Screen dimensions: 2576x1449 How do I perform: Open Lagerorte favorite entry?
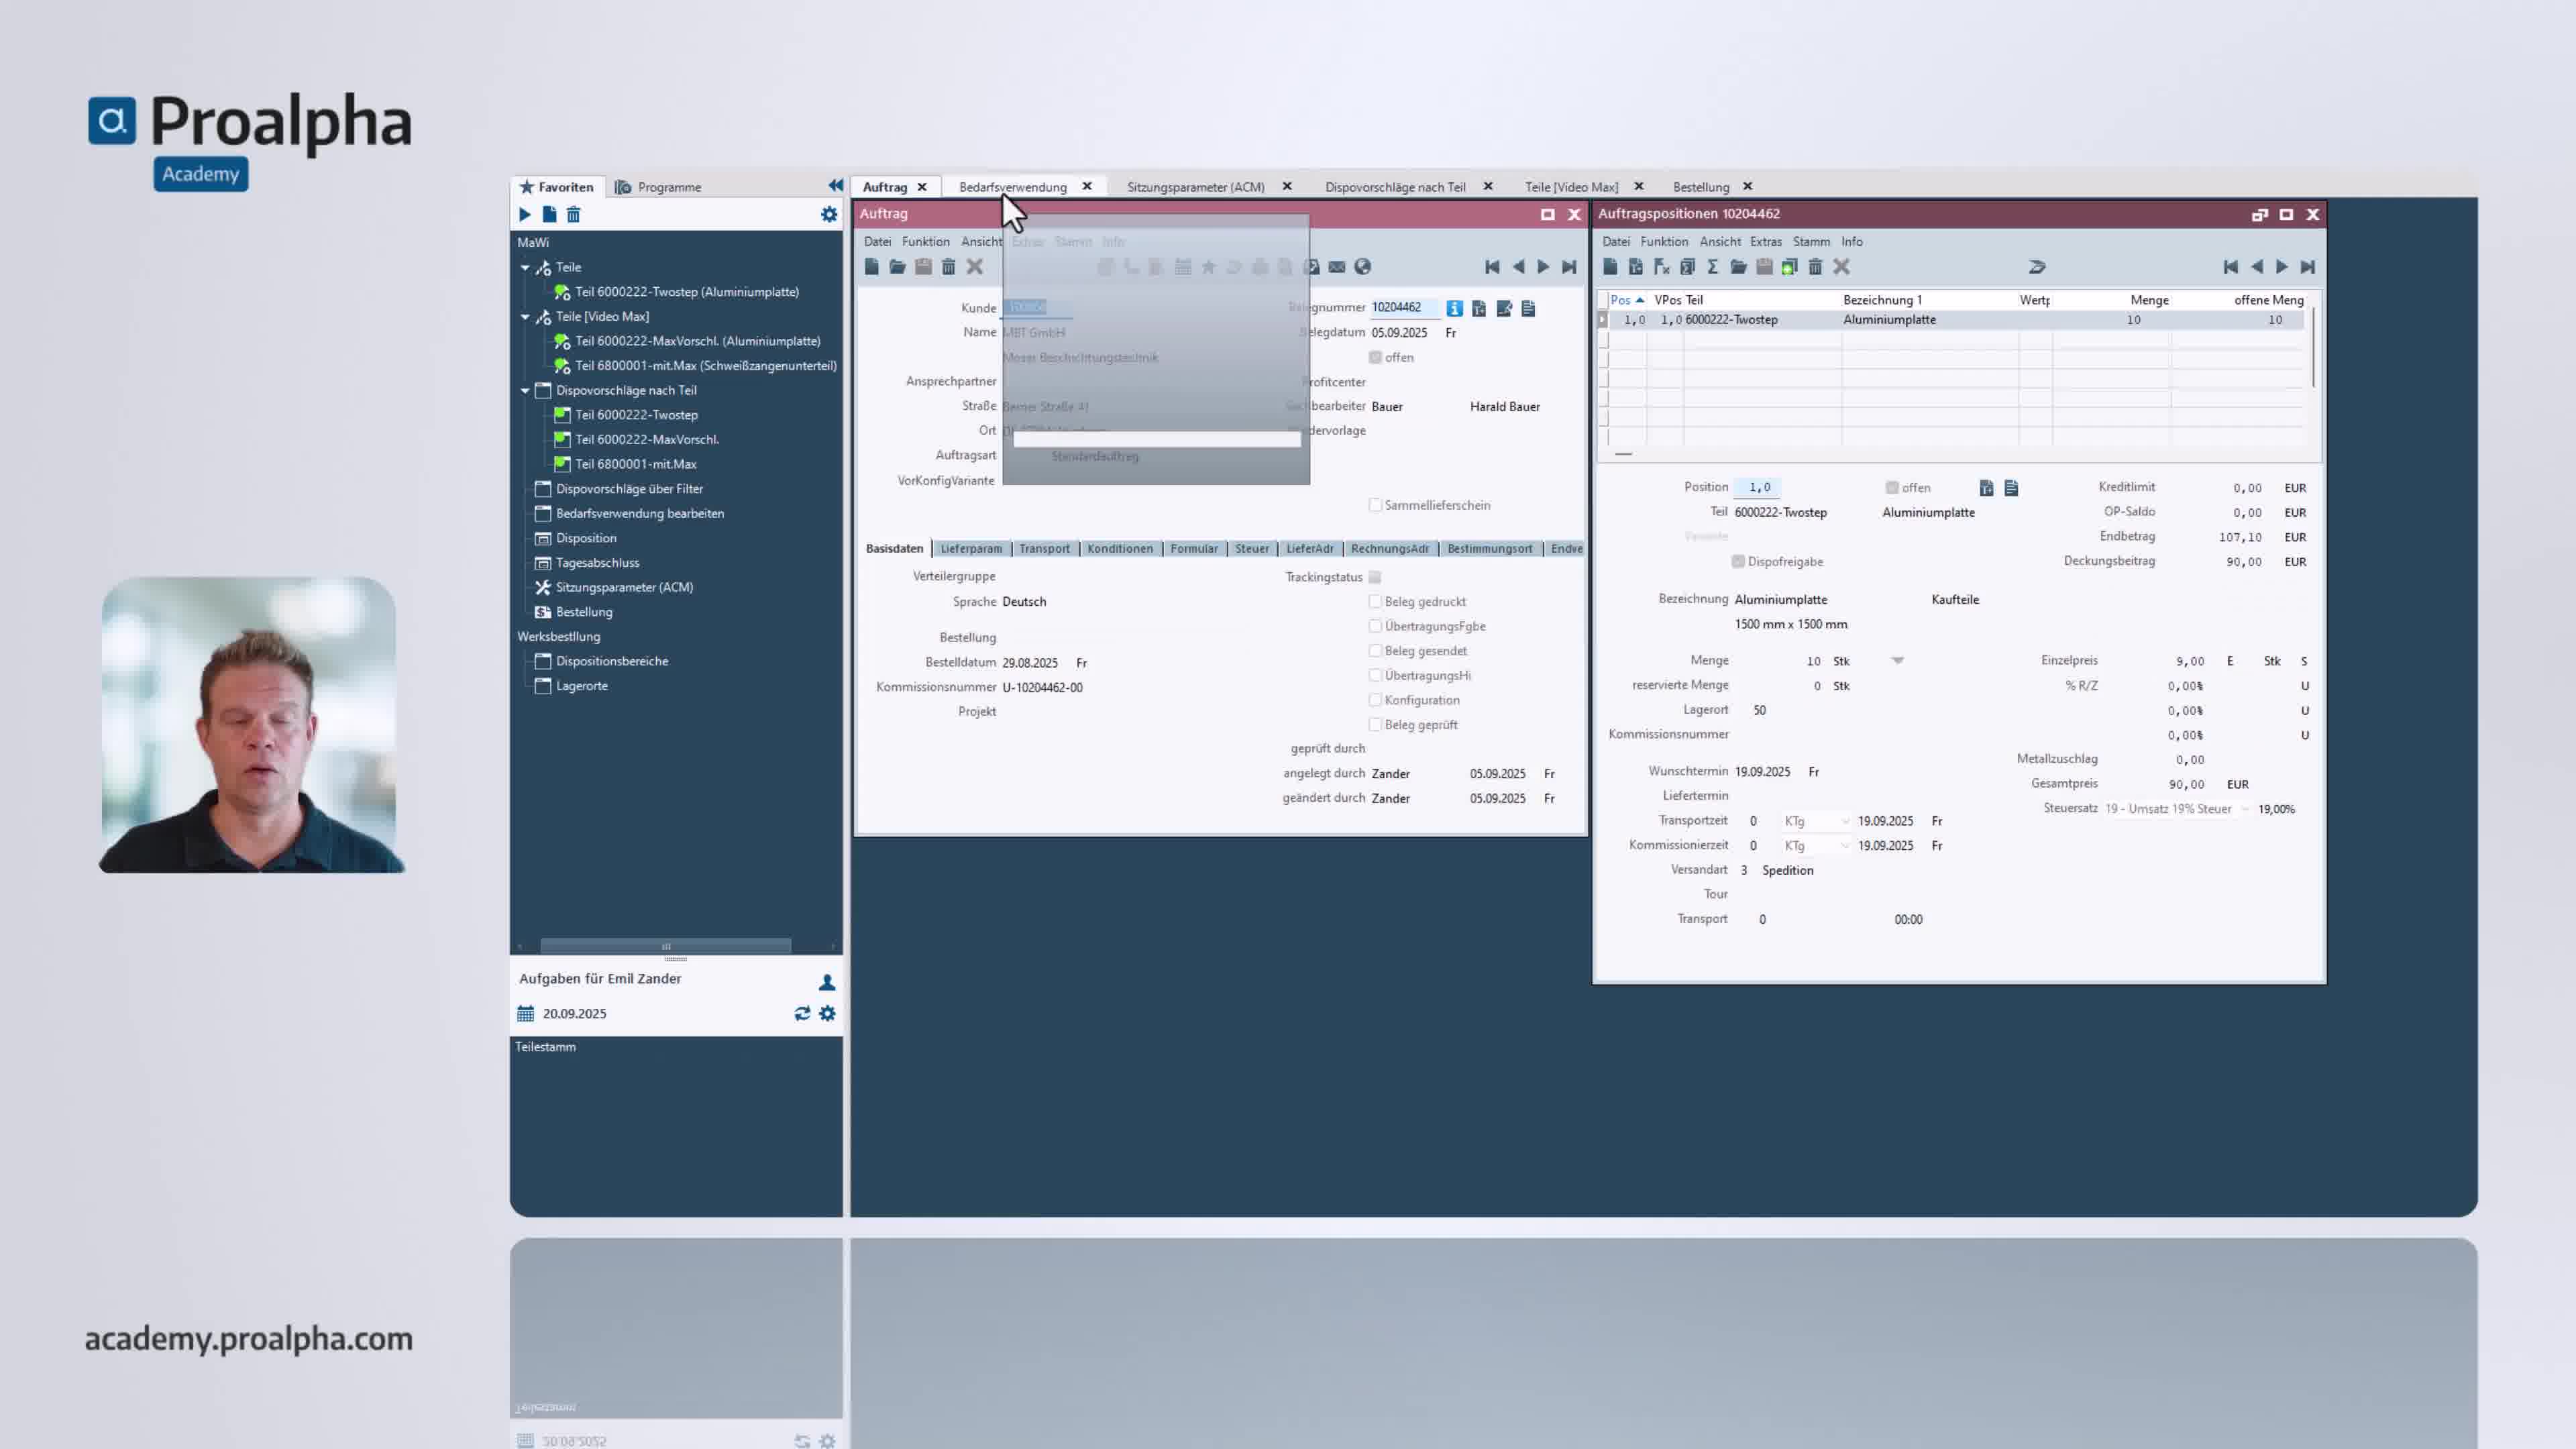581,686
